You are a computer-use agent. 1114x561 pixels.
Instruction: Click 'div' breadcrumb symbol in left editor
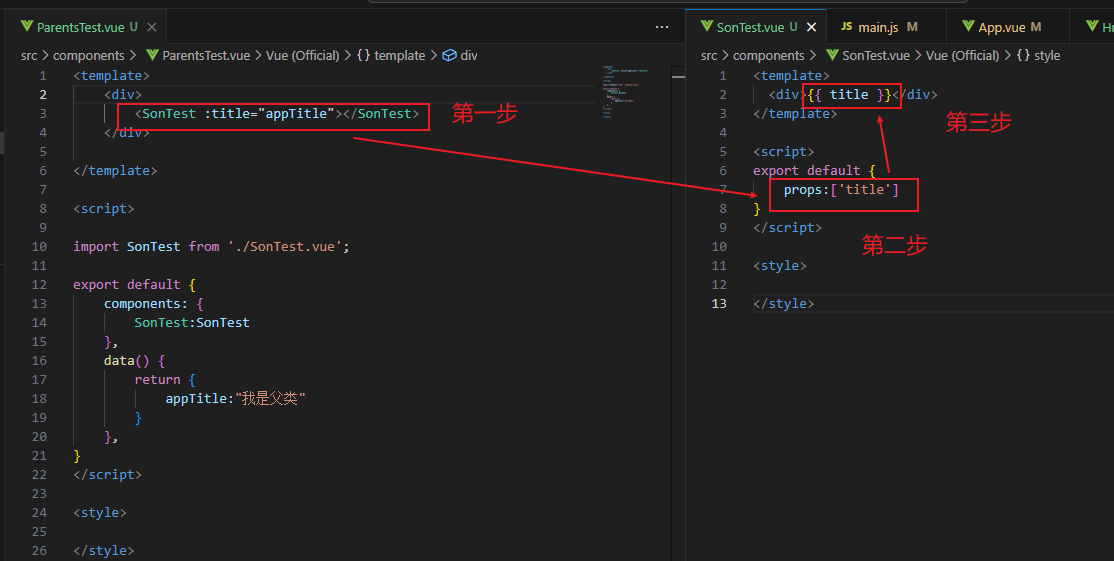pos(469,55)
